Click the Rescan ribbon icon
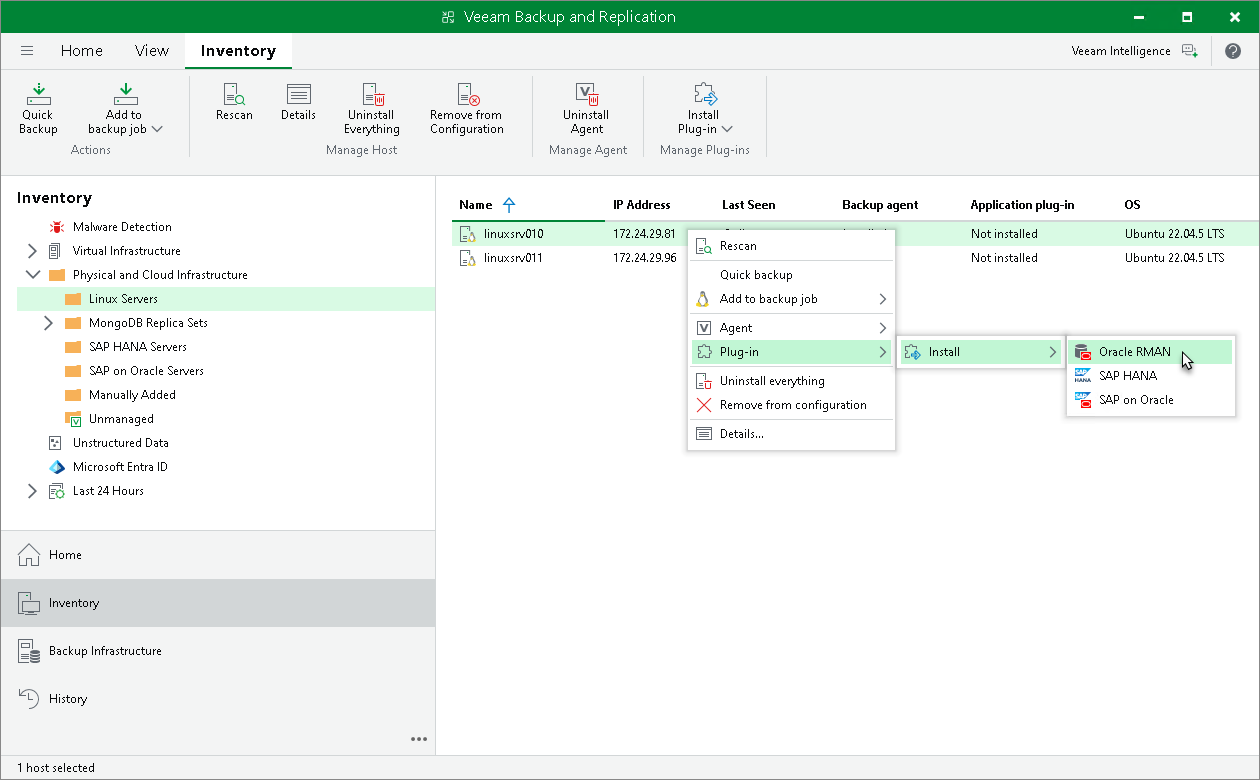 tap(234, 94)
